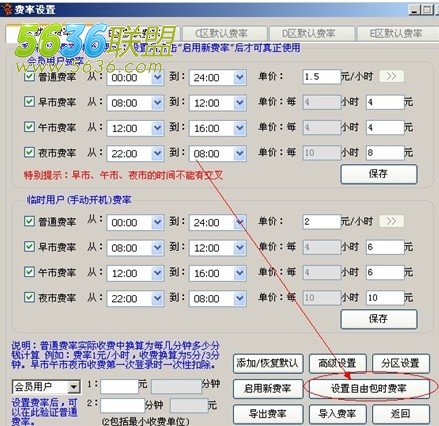Open member 夜市 end time 08:00 dropdown
439x426 pixels.
click(239, 154)
